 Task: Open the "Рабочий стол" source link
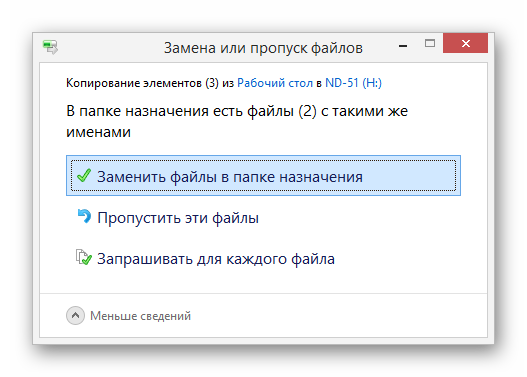click(275, 83)
